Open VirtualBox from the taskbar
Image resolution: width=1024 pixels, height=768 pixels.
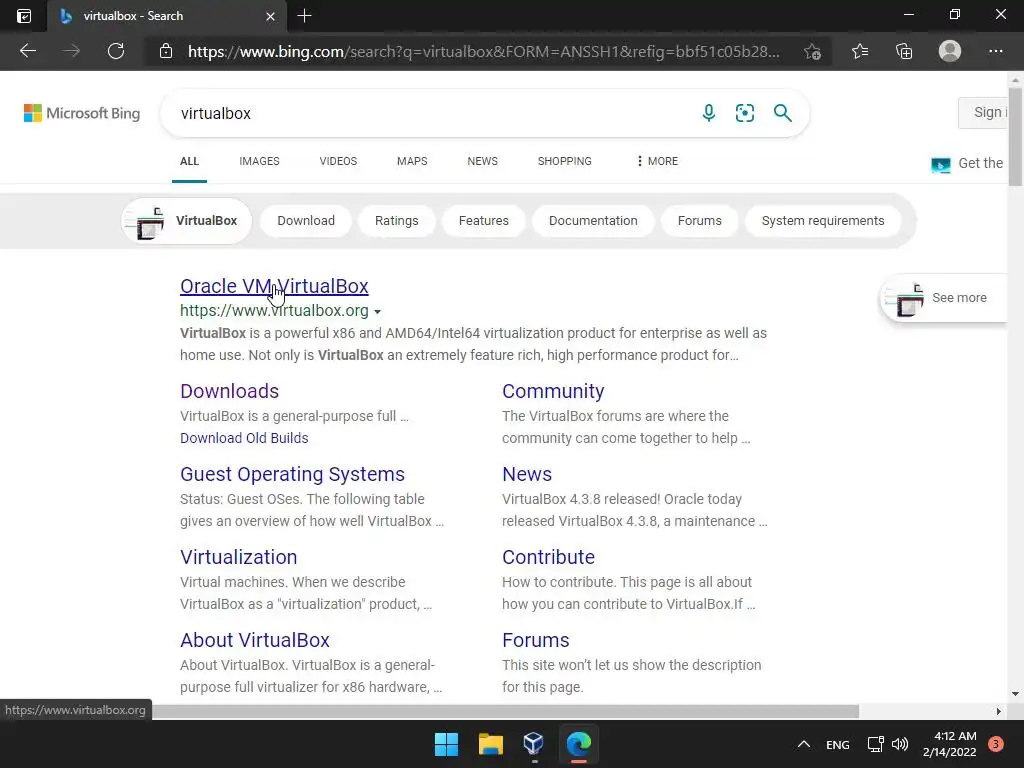[x=534, y=743]
